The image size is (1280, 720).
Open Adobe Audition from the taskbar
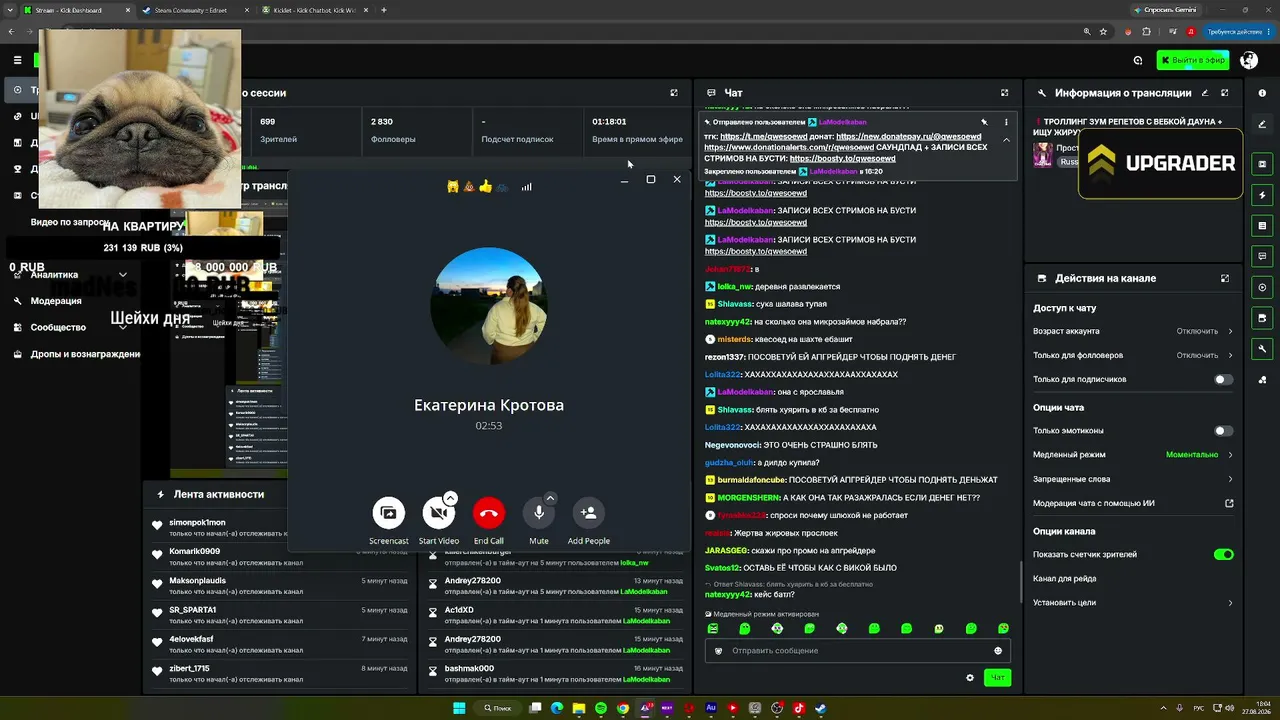pos(711,708)
